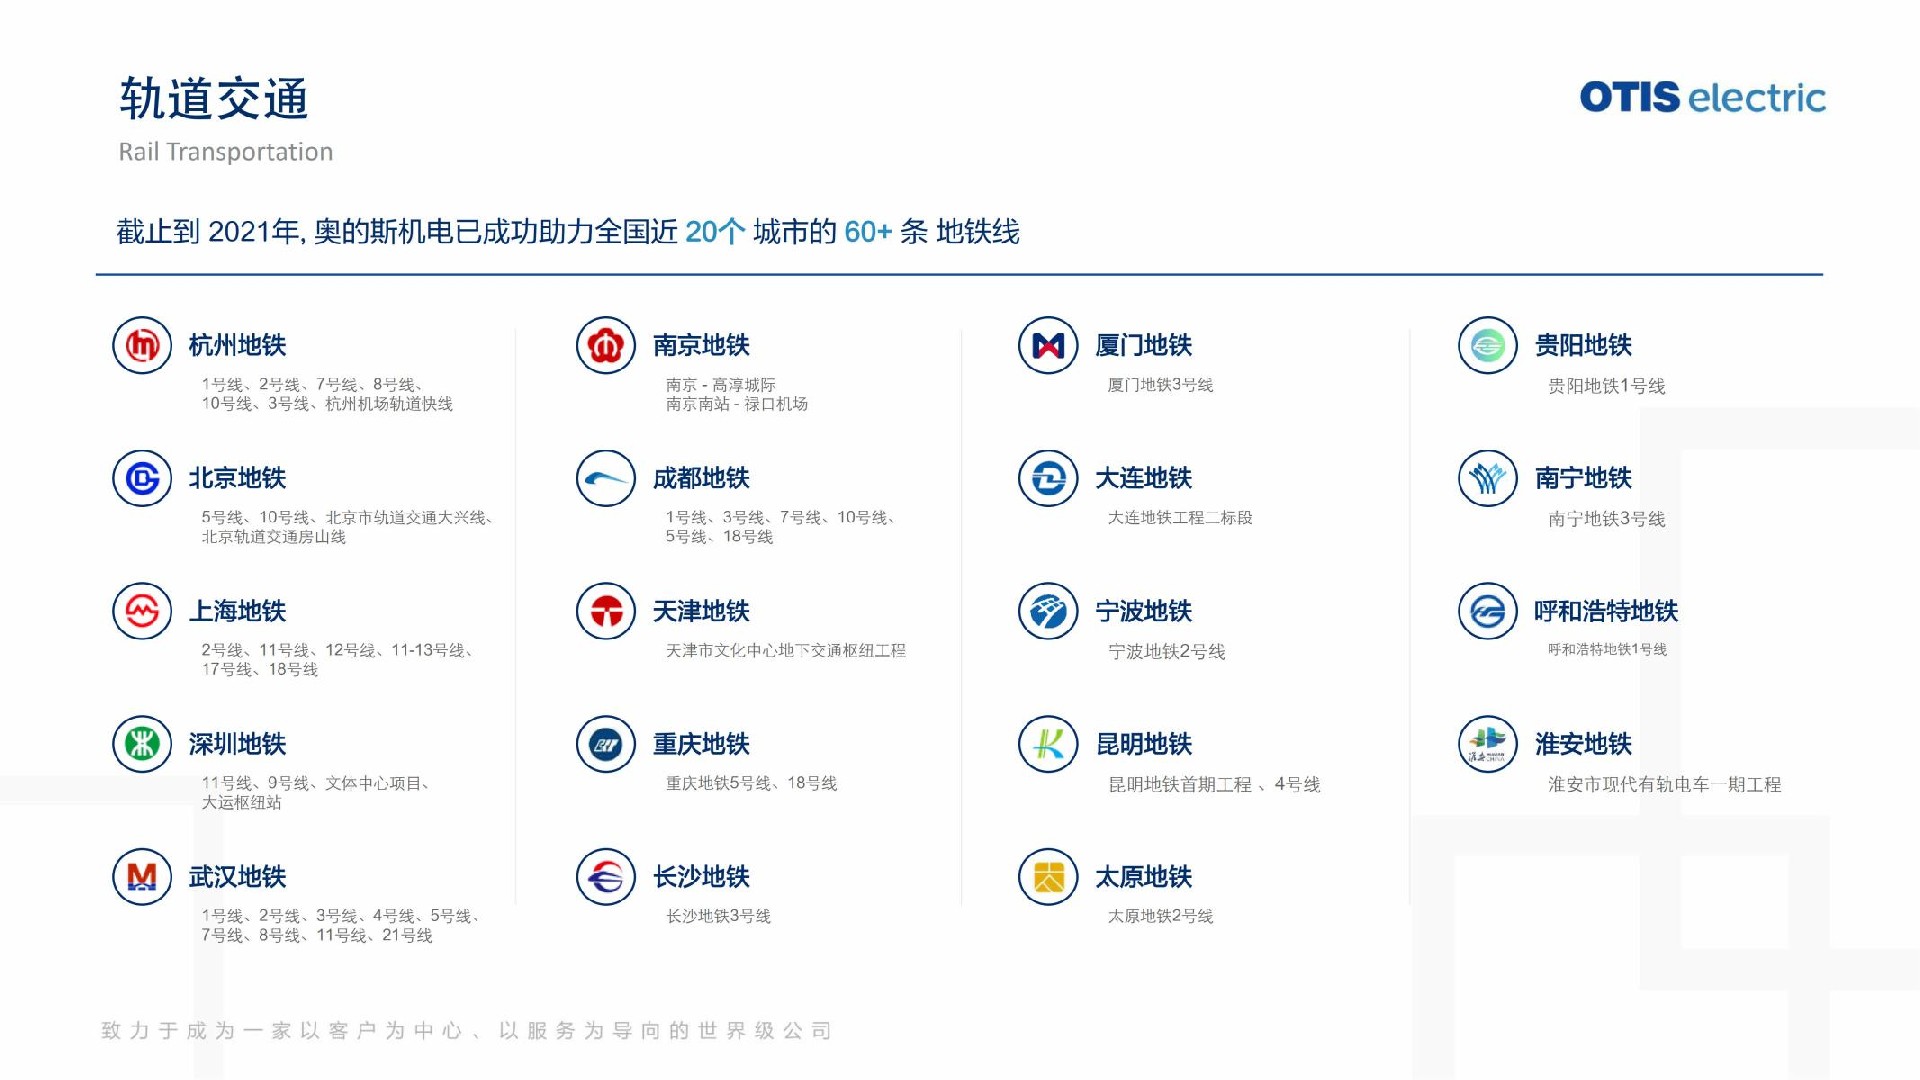Select the Rail Transportation subtitle

pos(226,152)
